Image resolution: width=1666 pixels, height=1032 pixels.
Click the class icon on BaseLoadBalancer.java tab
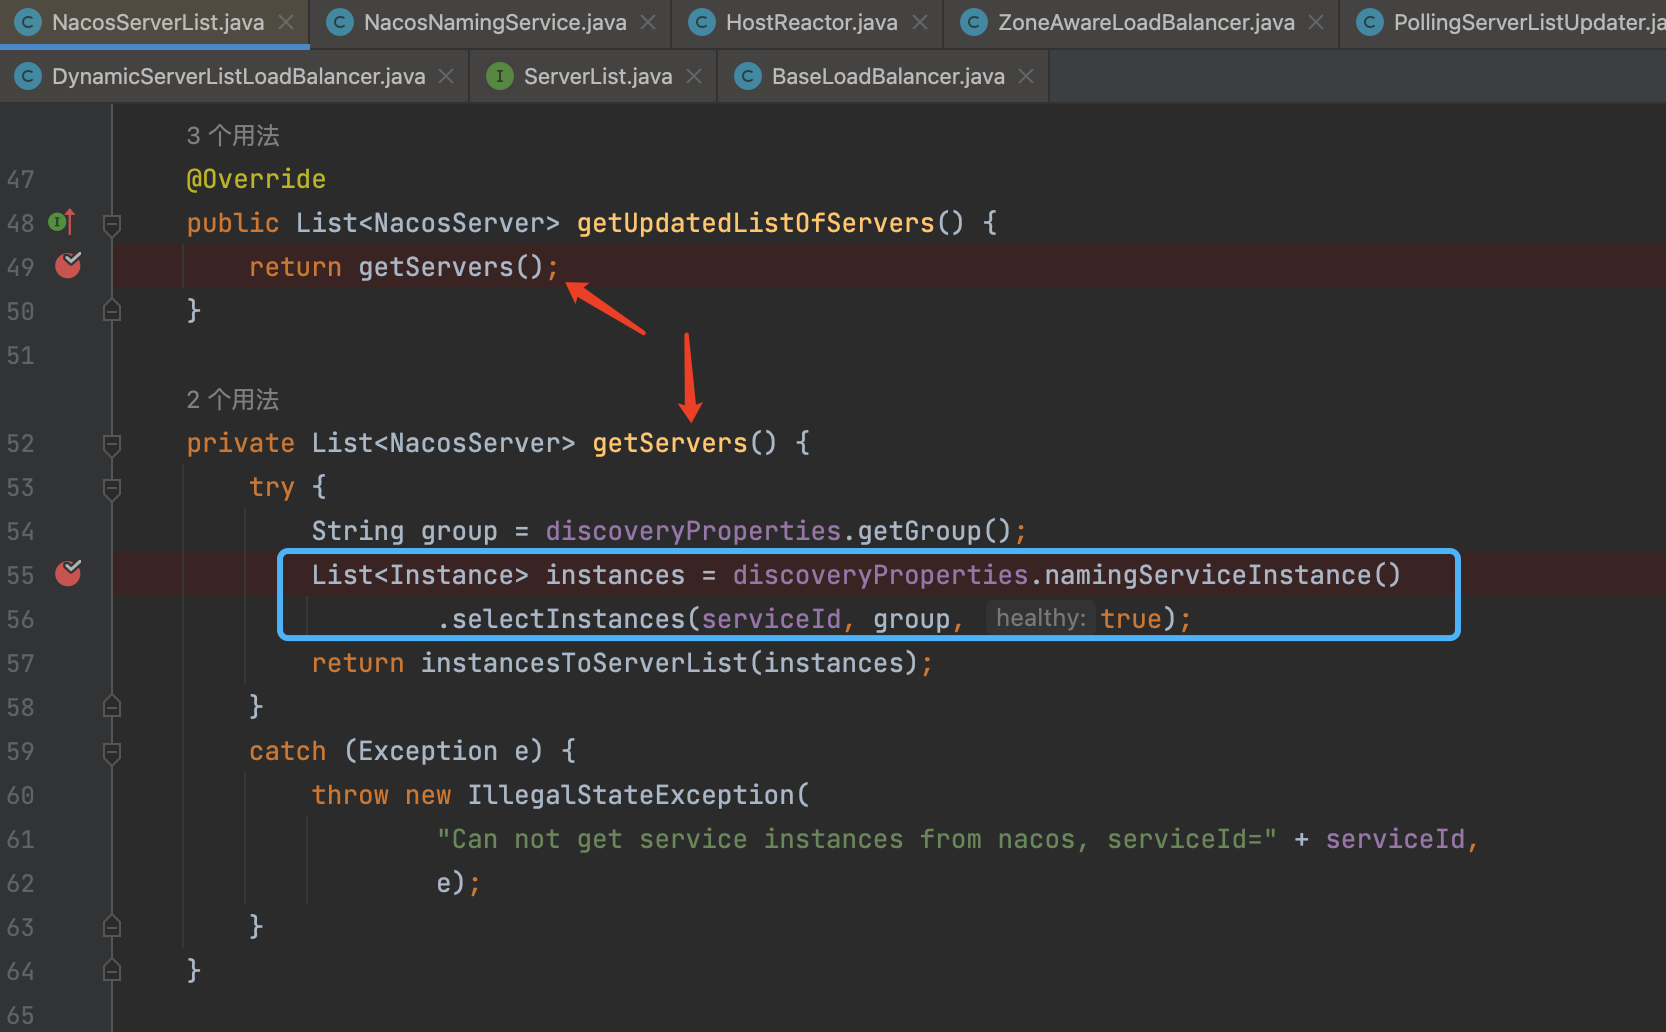(x=747, y=76)
